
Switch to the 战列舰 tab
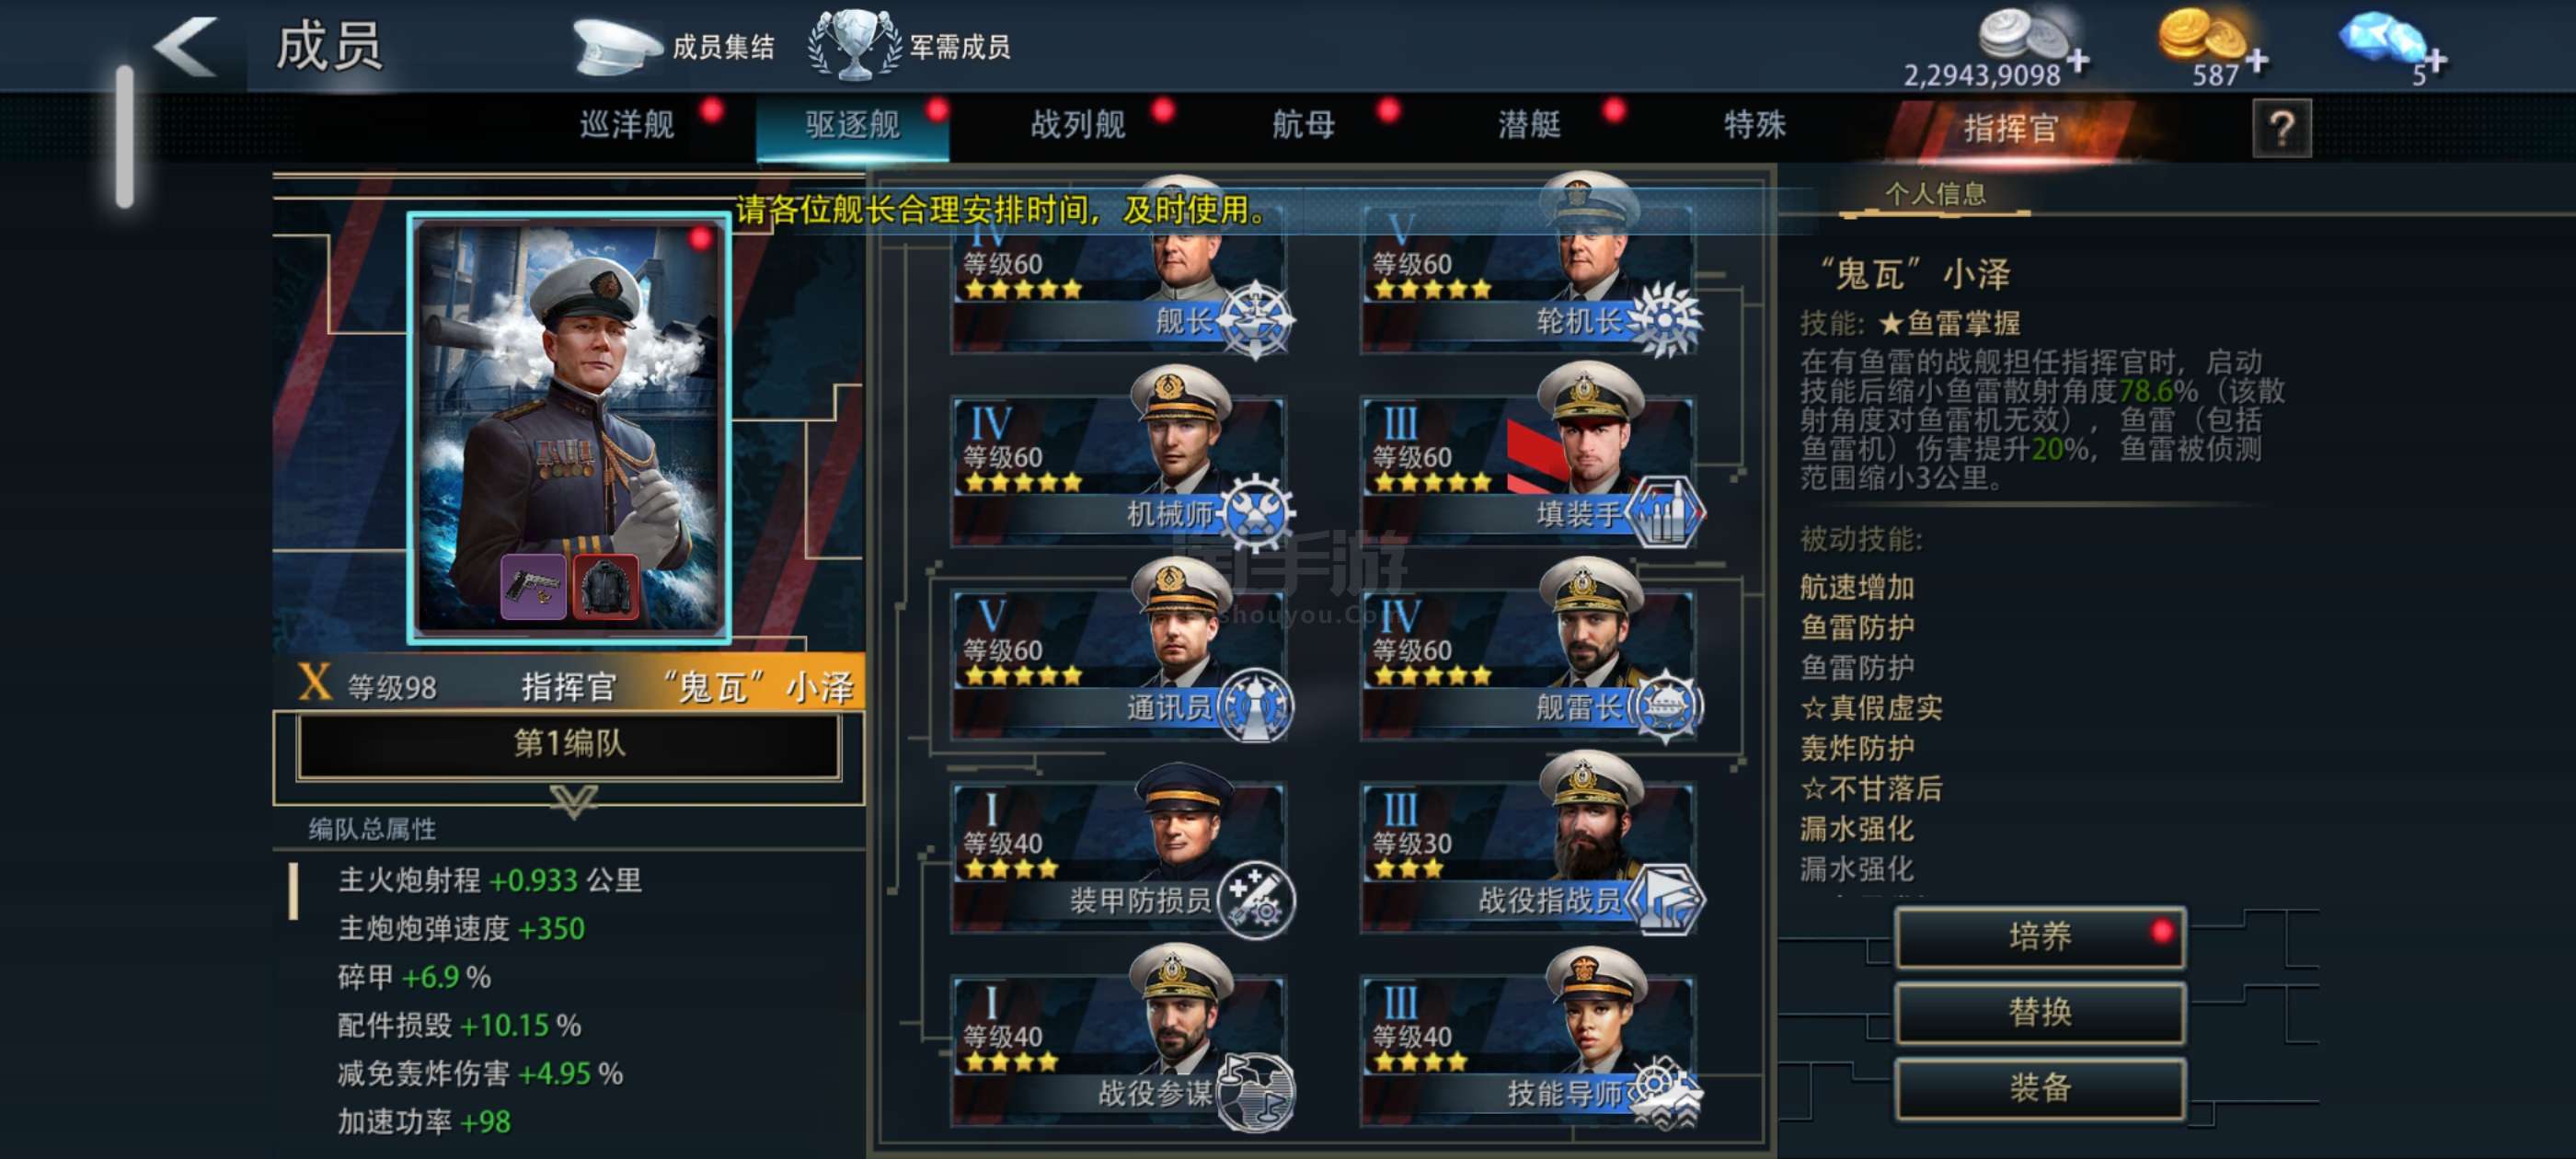(1078, 125)
